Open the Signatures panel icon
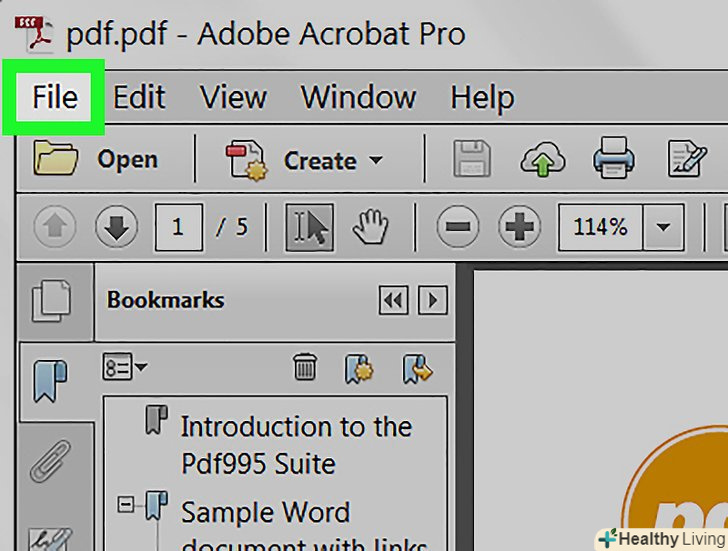Screen dimensions: 728x551 tap(50, 538)
